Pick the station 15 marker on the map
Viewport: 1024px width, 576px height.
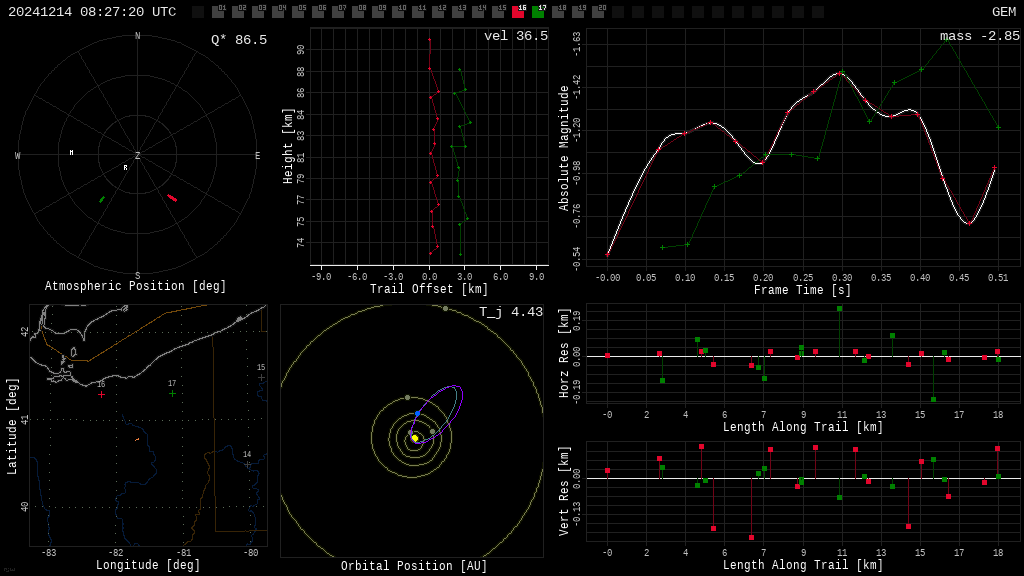(261, 378)
